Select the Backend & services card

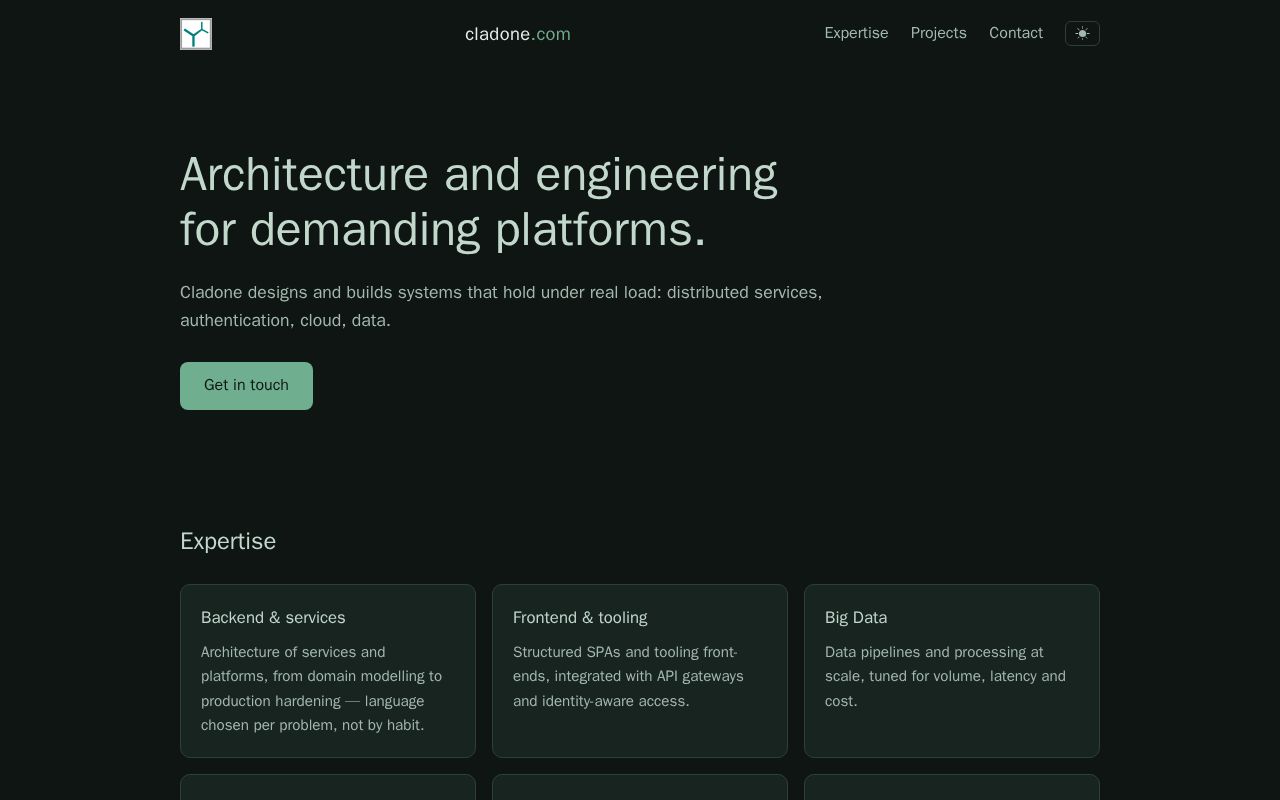coord(328,671)
